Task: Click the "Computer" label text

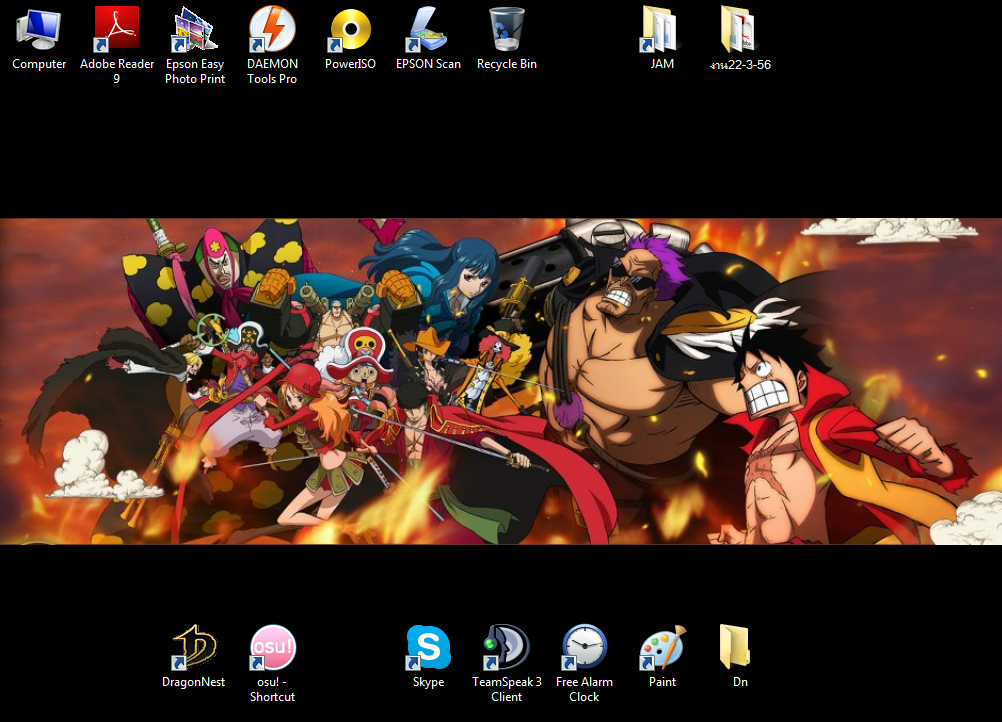Action: pos(39,64)
